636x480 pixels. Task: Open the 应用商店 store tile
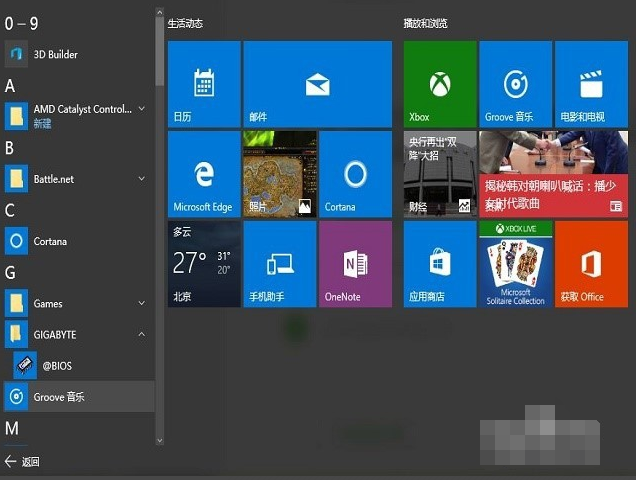(440, 264)
